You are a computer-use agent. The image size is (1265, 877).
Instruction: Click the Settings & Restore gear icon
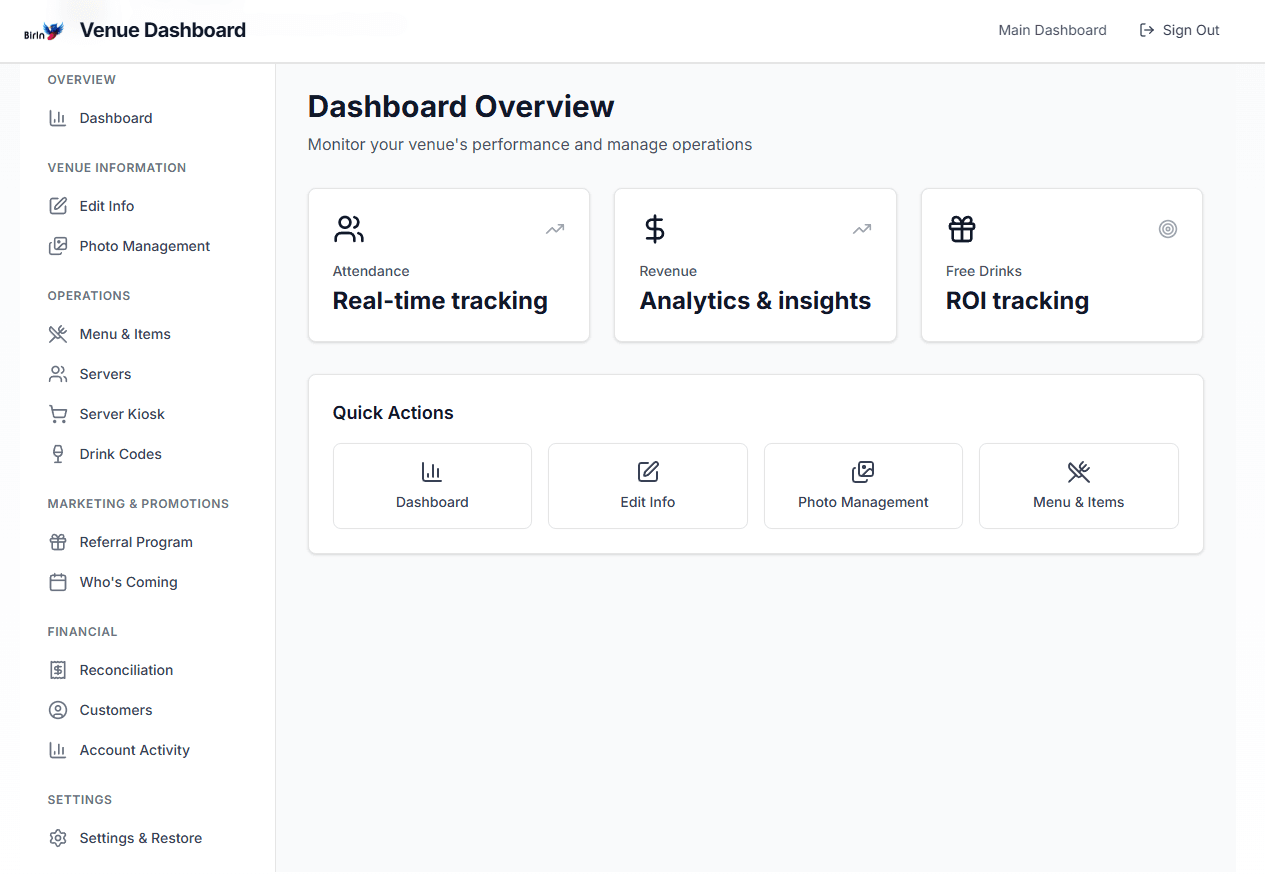pos(59,838)
